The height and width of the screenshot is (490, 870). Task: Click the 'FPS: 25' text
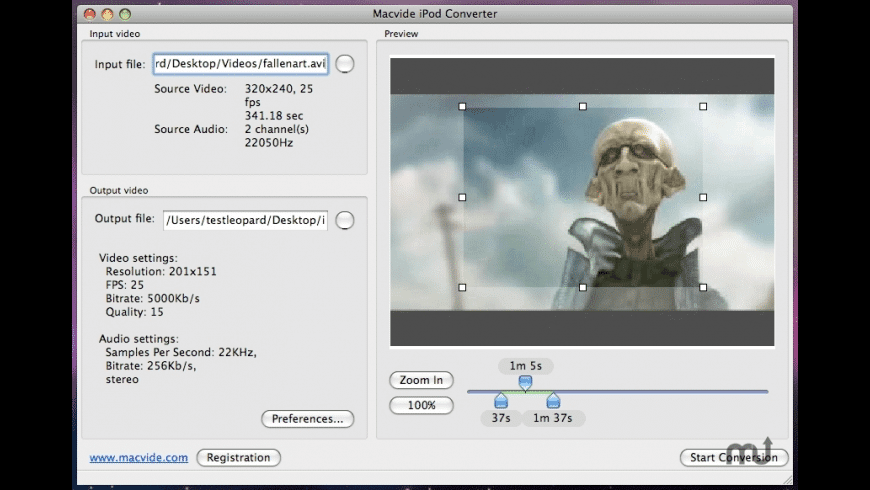coord(124,285)
